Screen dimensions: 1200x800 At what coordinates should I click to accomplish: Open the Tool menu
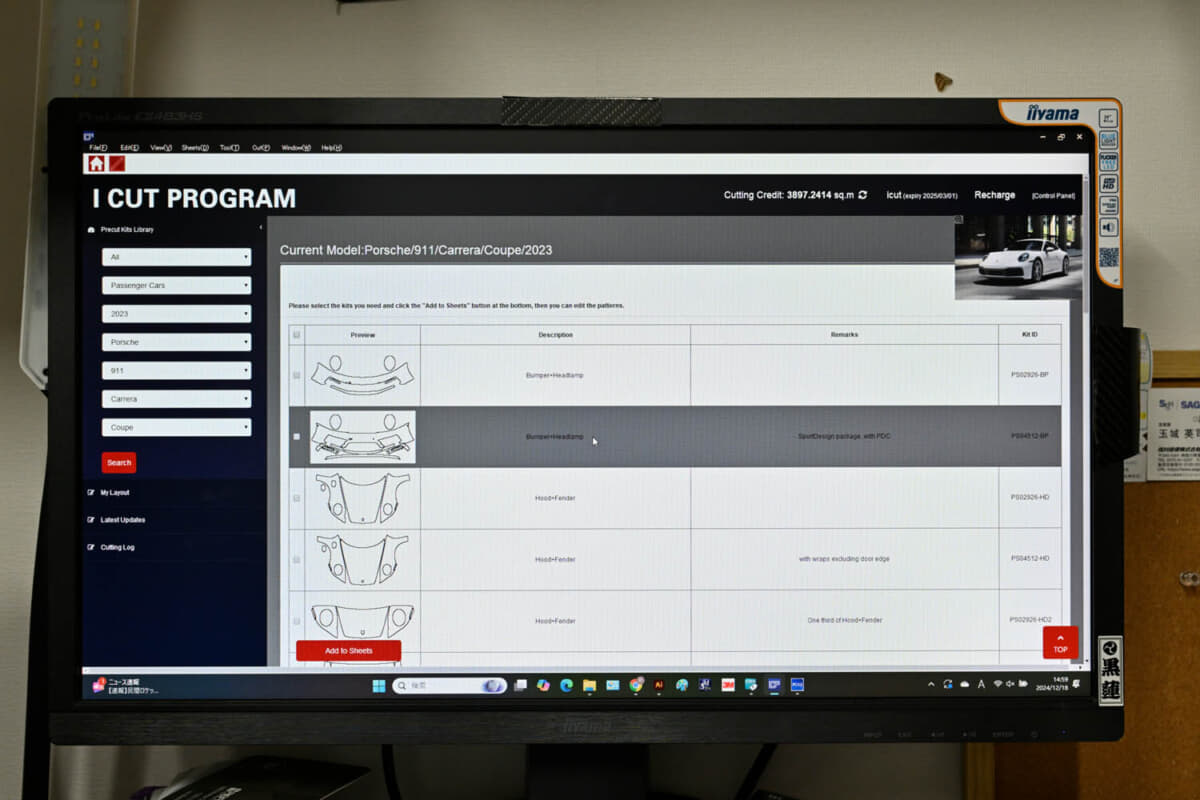tap(229, 147)
